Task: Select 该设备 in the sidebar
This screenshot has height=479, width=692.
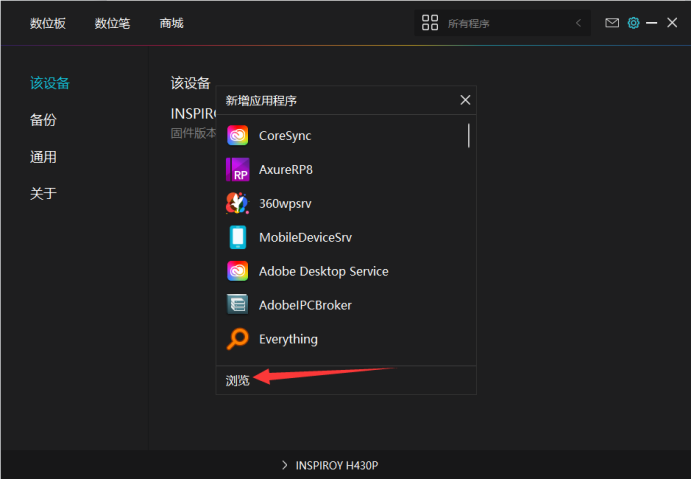Action: click(50, 83)
